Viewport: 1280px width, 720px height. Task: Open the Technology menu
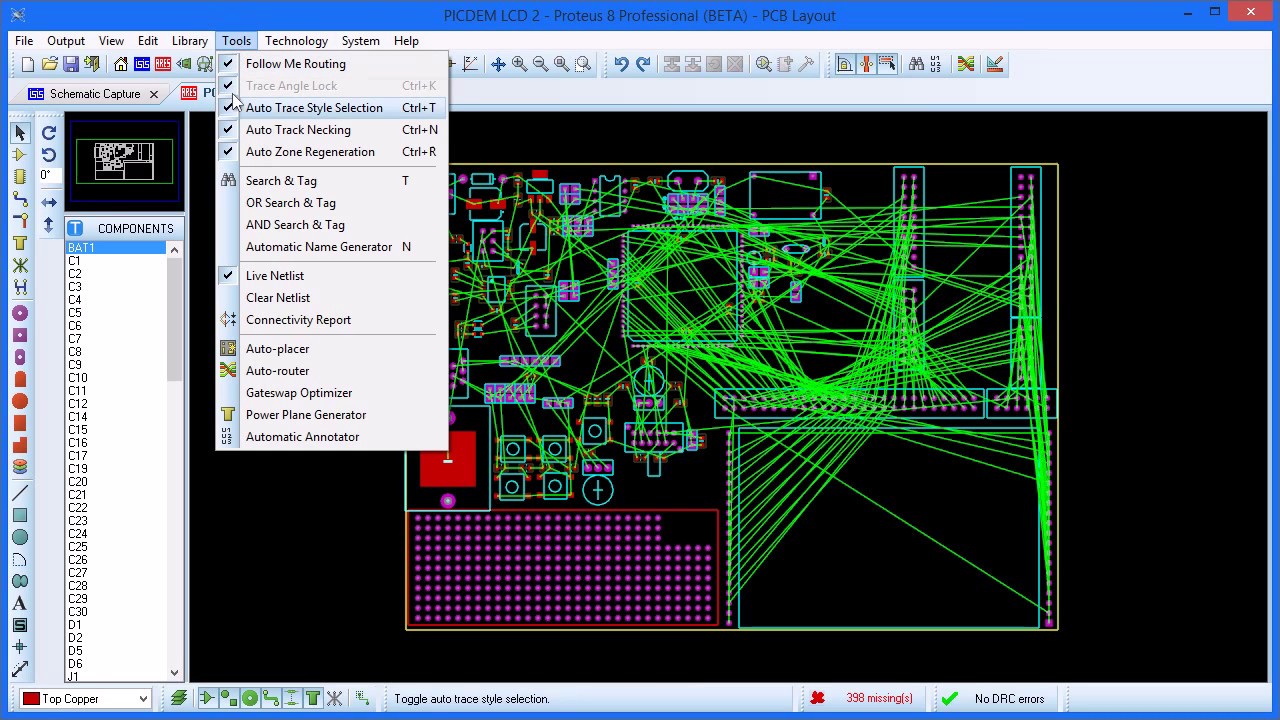[x=296, y=41]
